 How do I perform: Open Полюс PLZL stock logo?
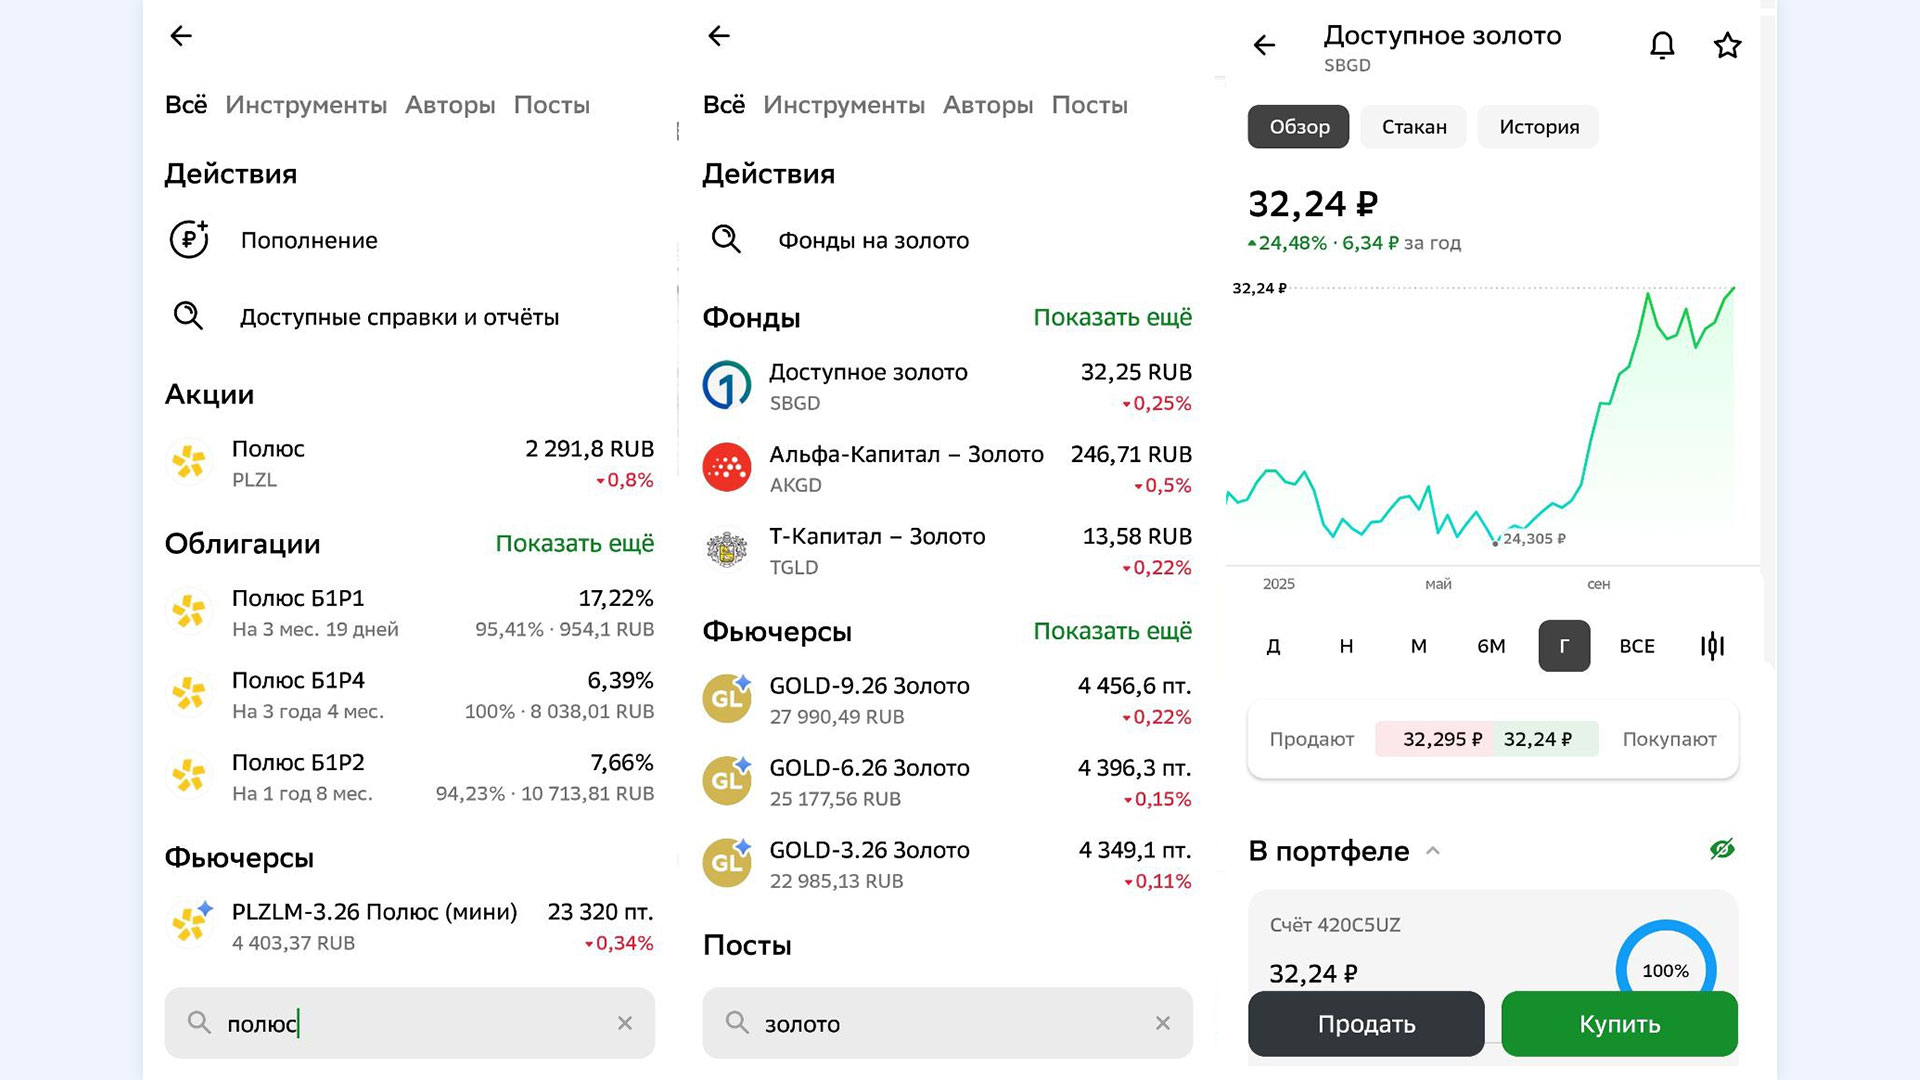pos(189,463)
